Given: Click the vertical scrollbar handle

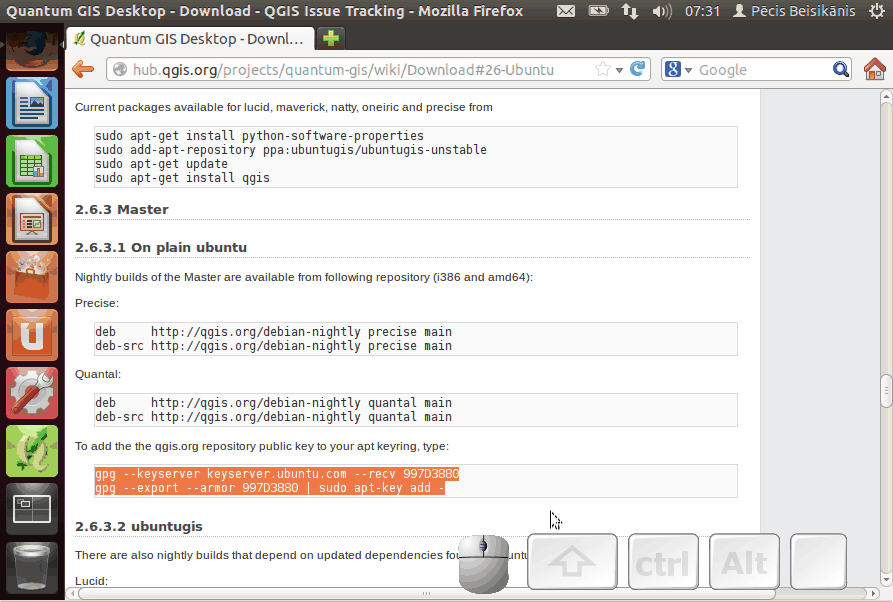Looking at the screenshot, I should (886, 391).
